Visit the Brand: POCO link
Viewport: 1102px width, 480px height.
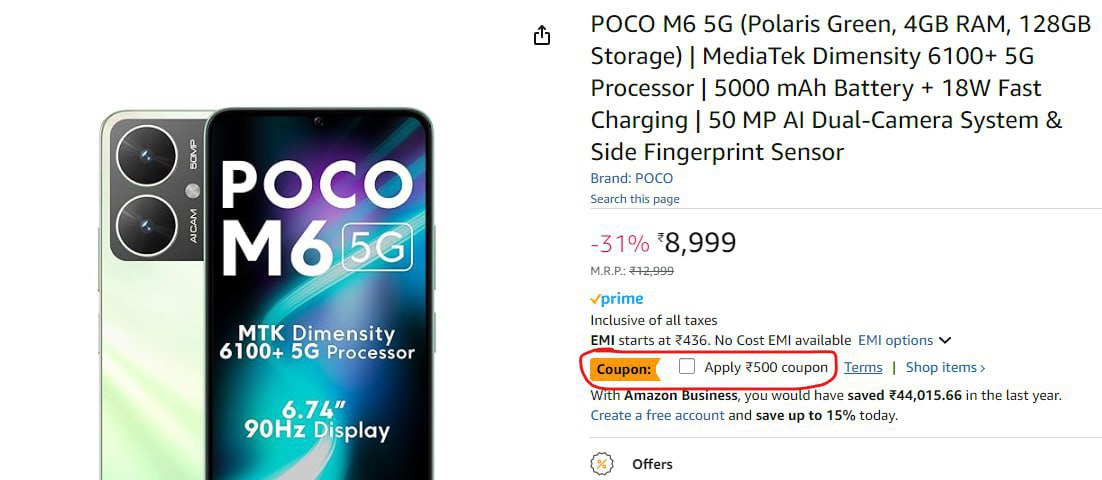coord(631,178)
